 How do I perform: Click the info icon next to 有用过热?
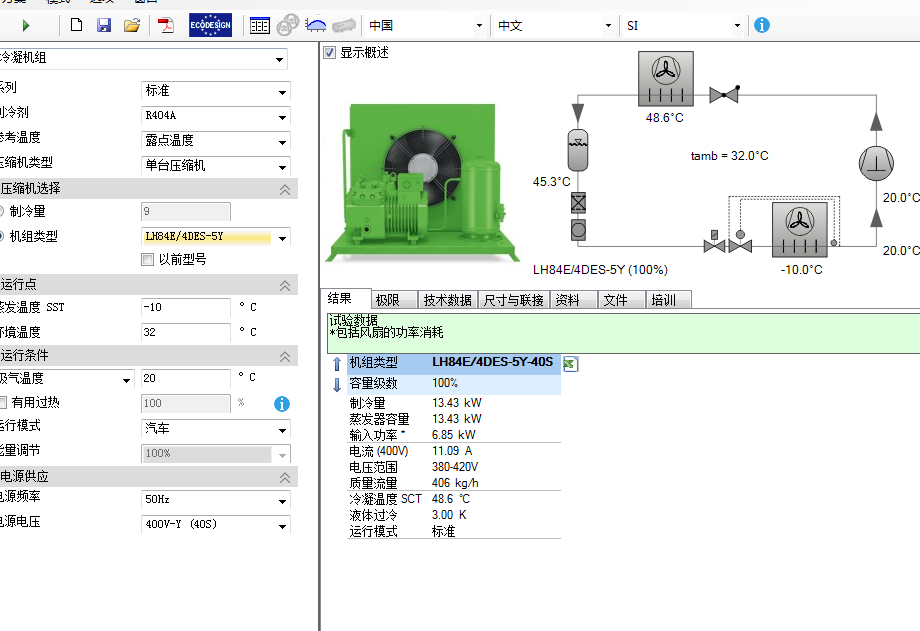pyautogui.click(x=282, y=404)
